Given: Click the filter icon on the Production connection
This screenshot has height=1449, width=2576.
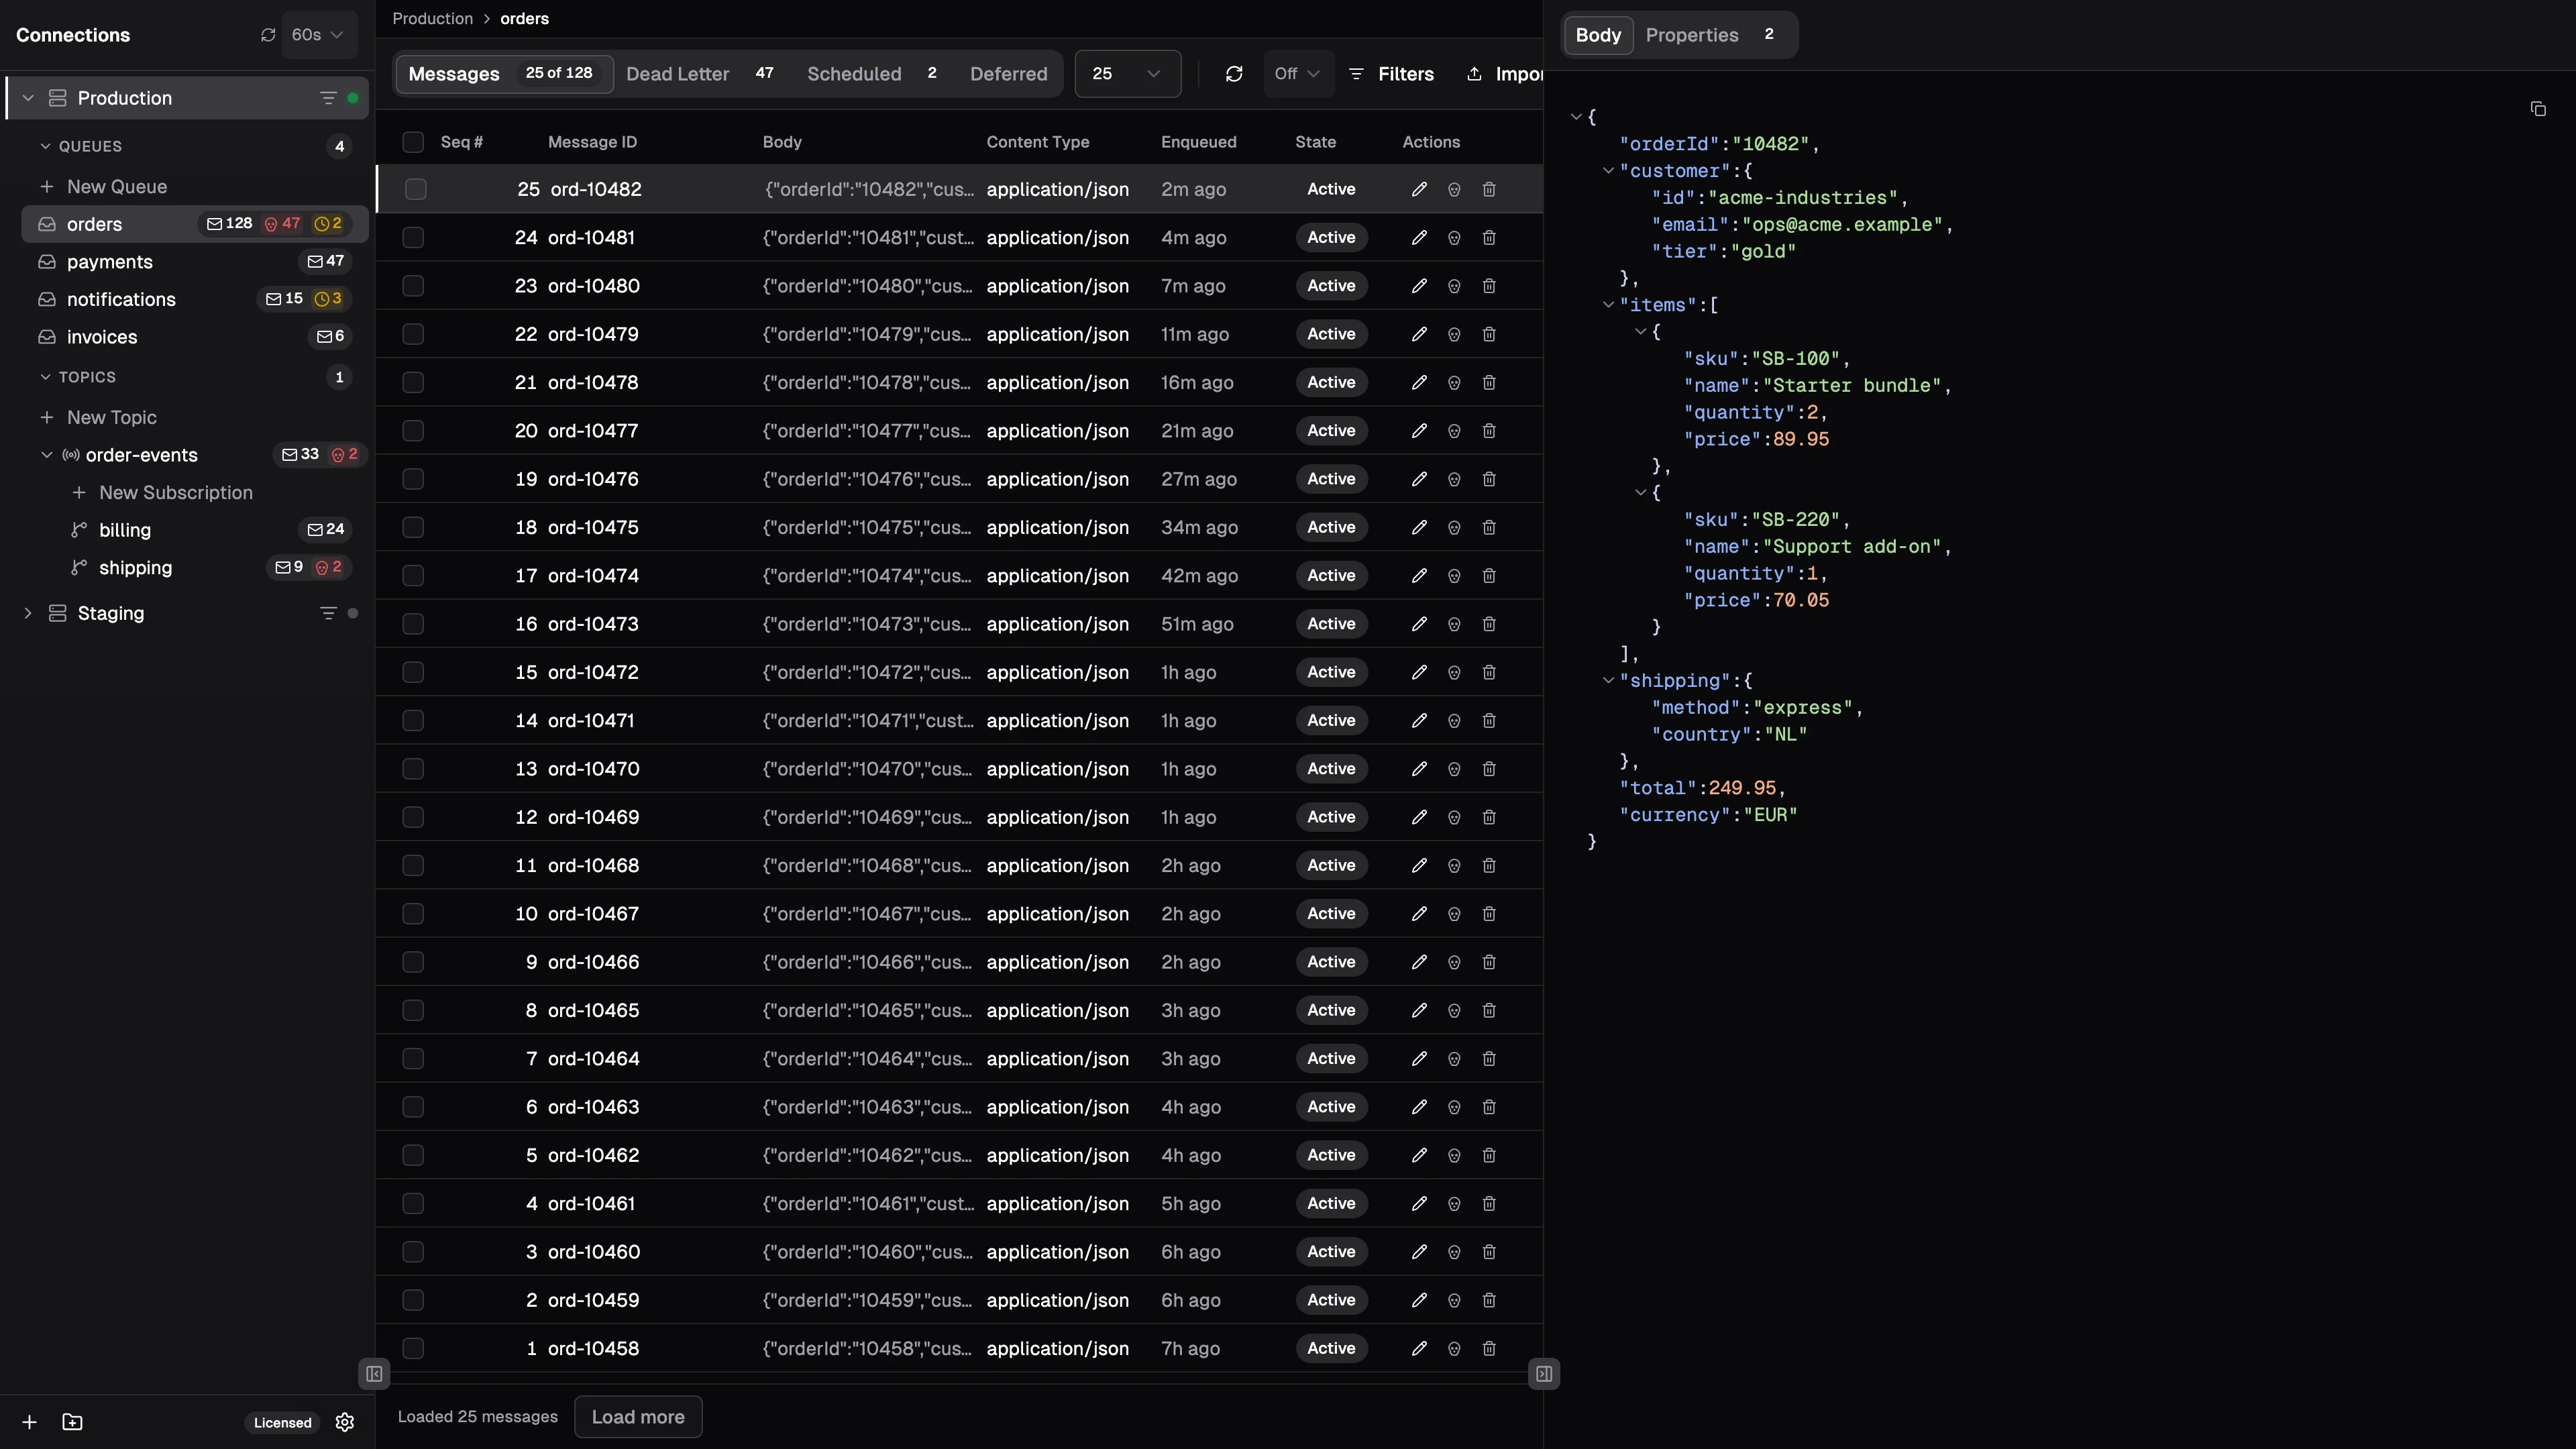Looking at the screenshot, I should [328, 98].
